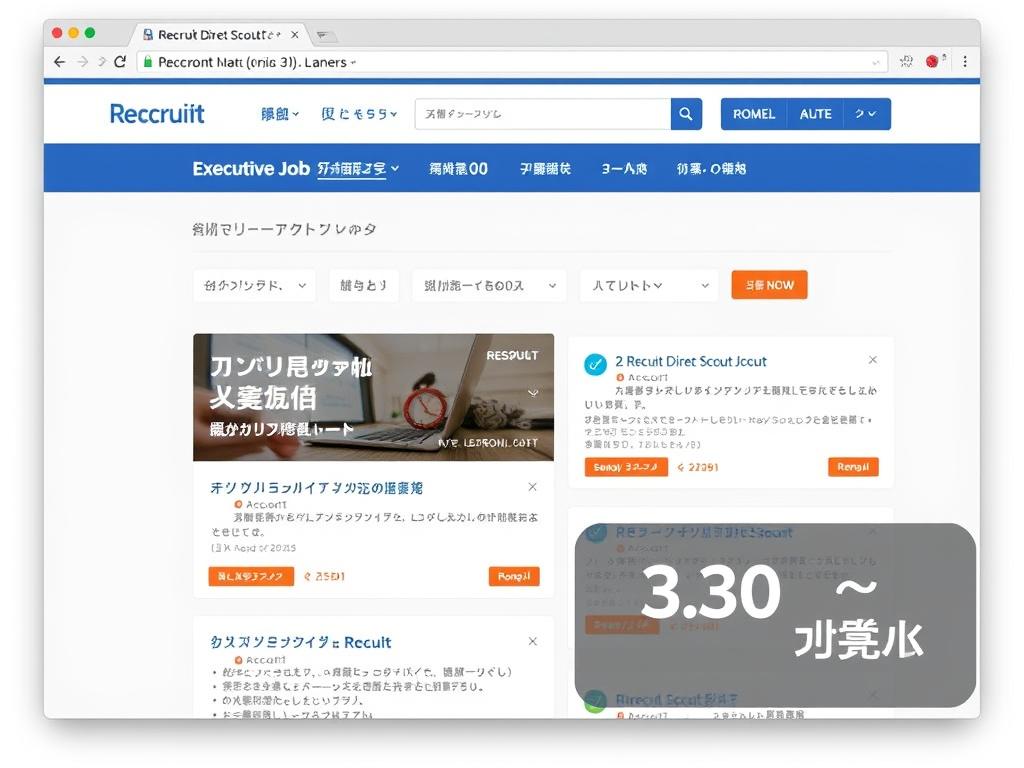Image resolution: width=1024 pixels, height=768 pixels.
Task: Click the laptop banner image
Action: point(374,397)
